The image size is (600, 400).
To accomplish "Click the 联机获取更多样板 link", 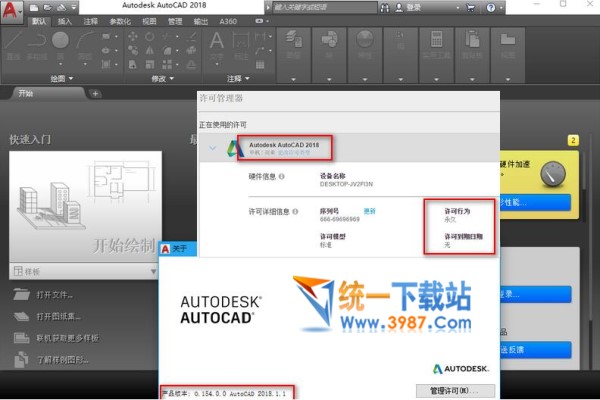I will pos(68,338).
